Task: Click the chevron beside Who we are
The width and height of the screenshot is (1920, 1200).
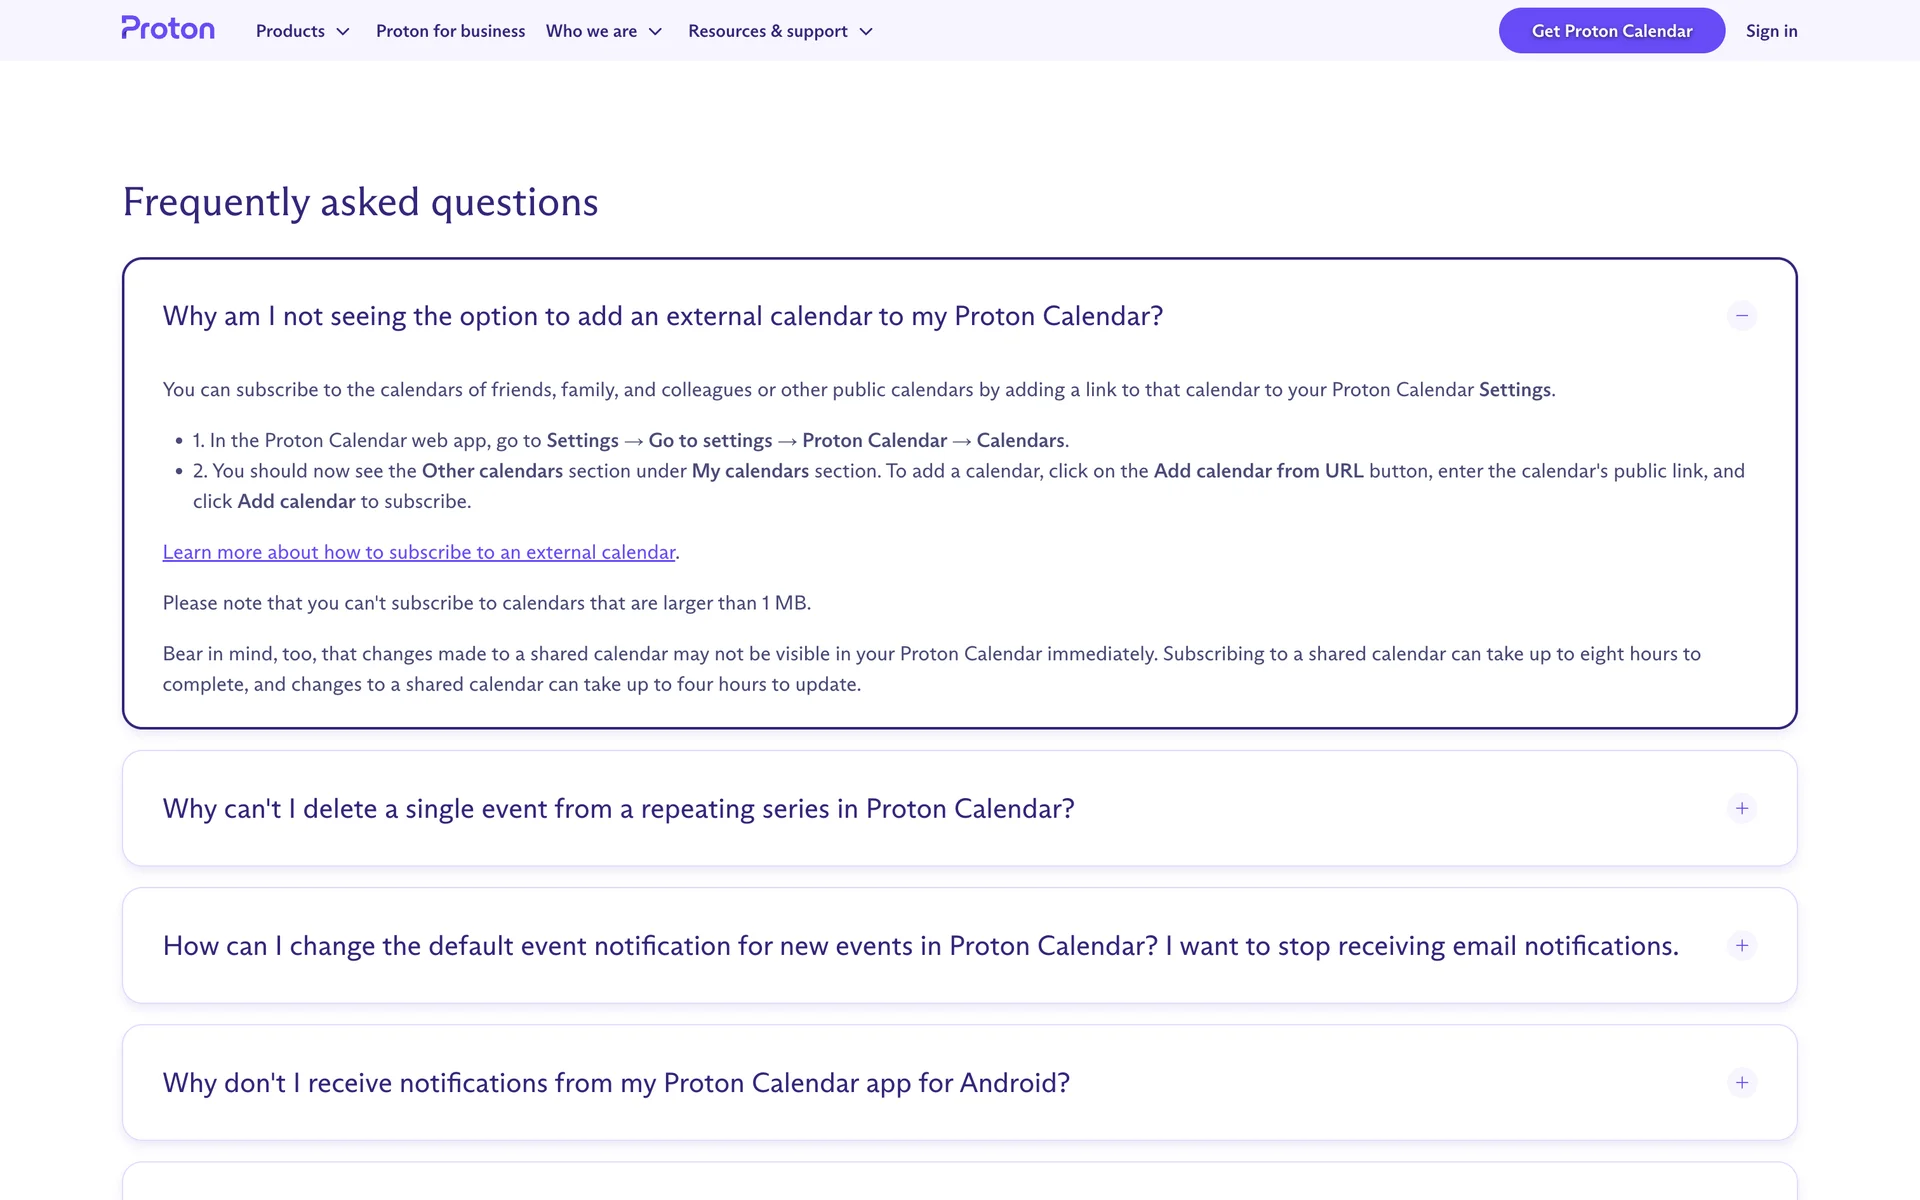Action: click(x=656, y=32)
